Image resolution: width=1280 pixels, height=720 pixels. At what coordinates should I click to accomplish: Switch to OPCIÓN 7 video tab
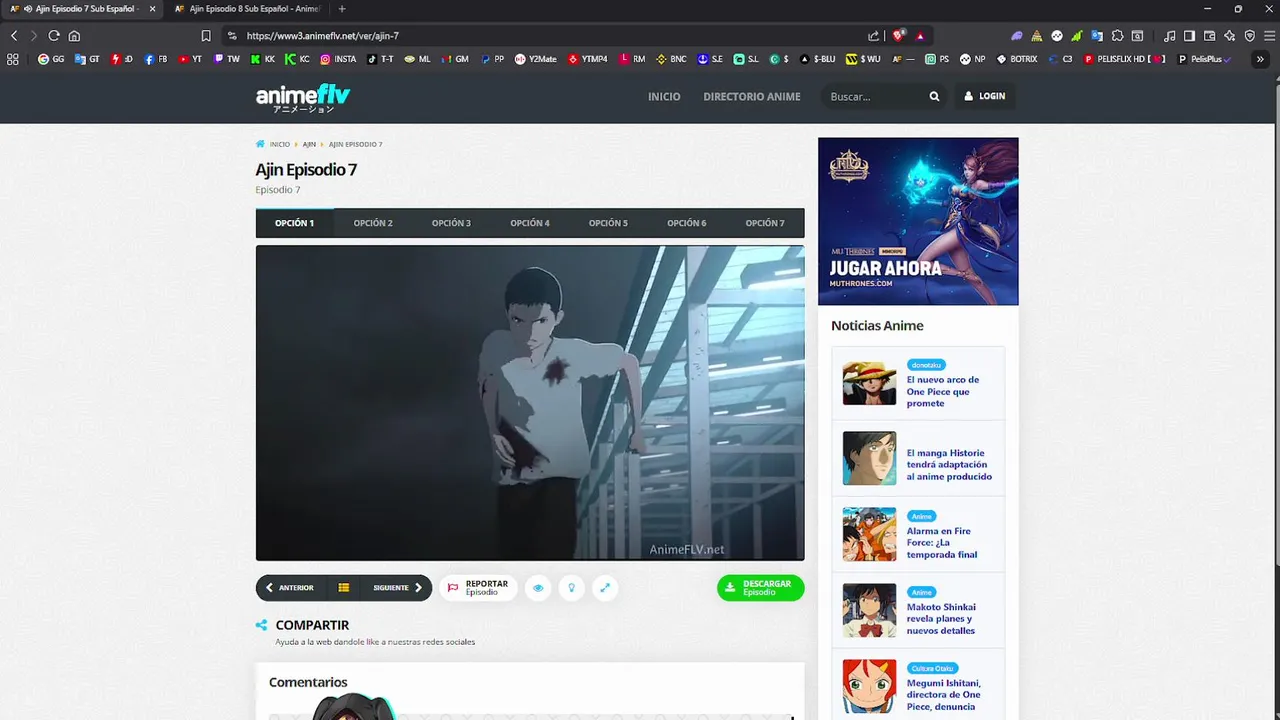[x=765, y=223]
